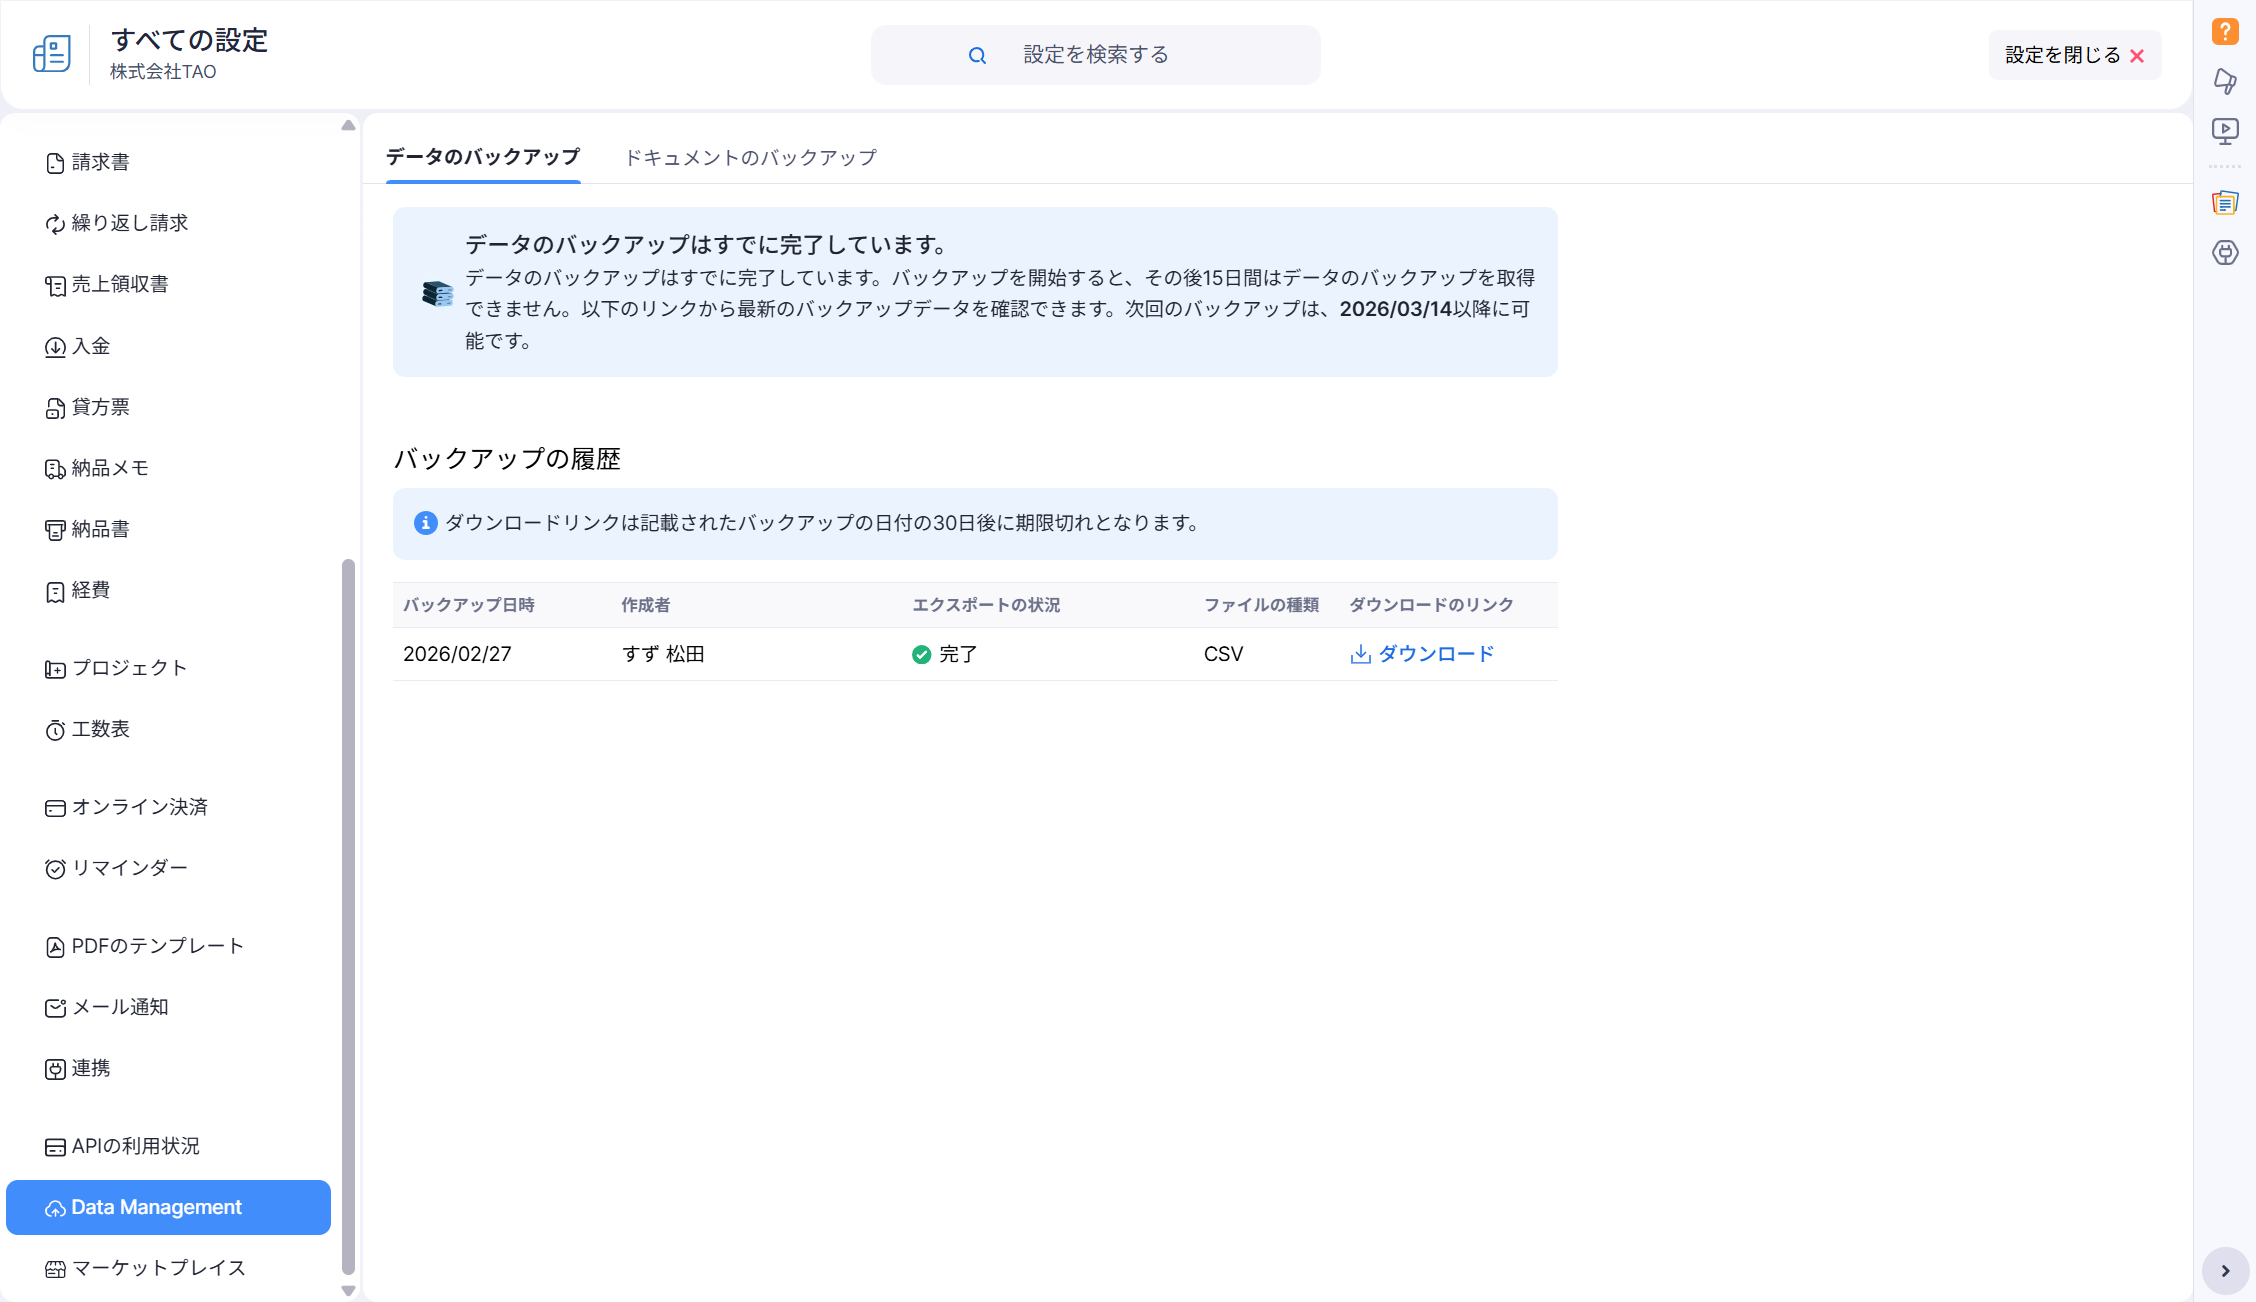Click the ダウンロード link for 2026/02/27 backup
Image resolution: width=2256 pixels, height=1302 pixels.
(1435, 654)
